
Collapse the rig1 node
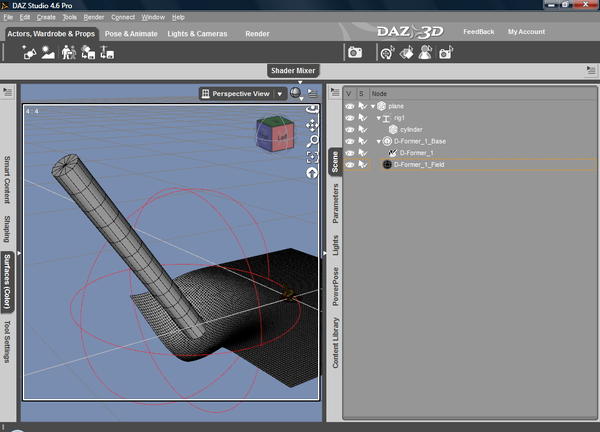(378, 118)
